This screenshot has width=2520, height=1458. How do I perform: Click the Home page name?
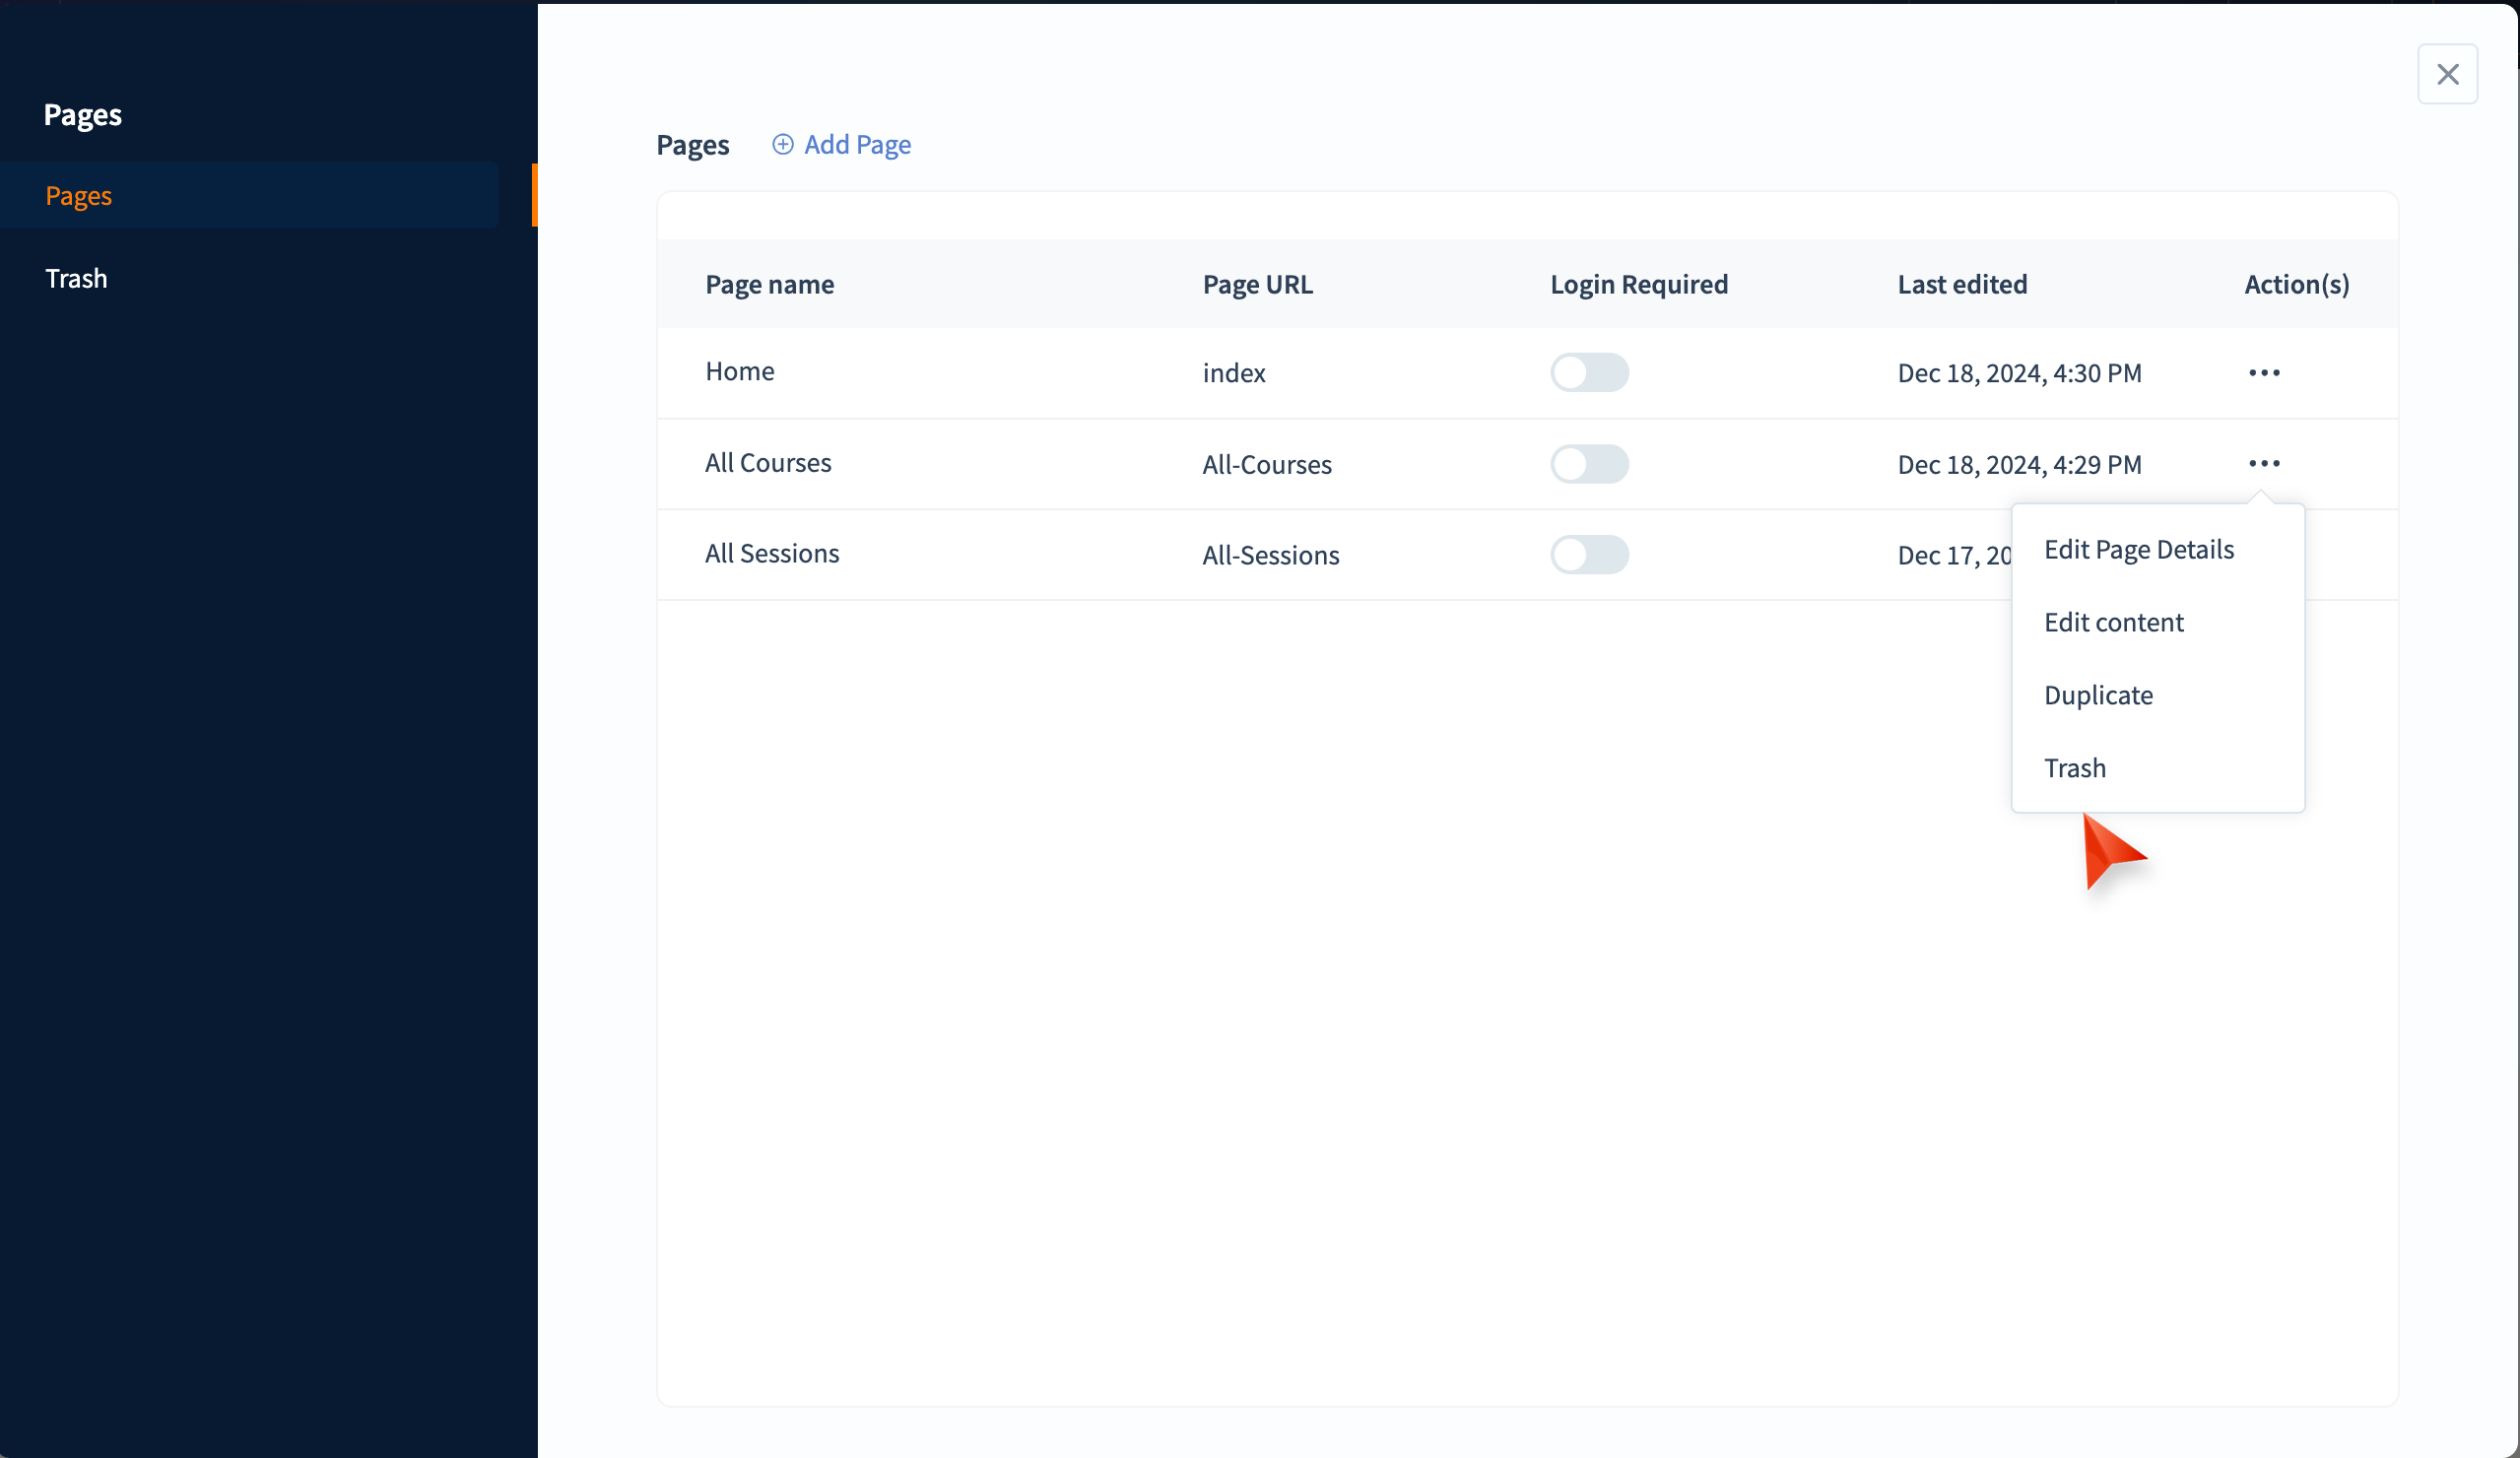[739, 372]
